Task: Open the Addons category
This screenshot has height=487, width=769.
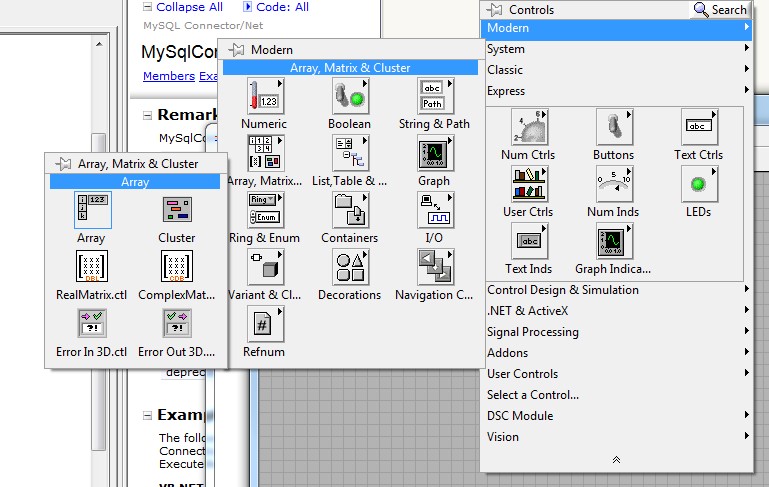Action: (x=616, y=353)
